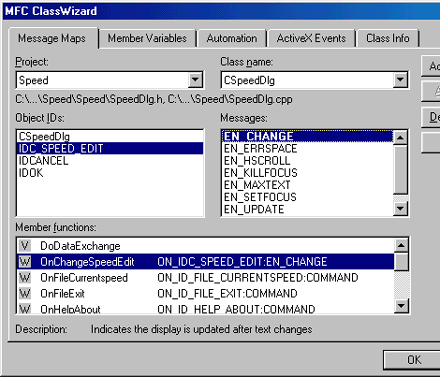440x377 pixels.
Task: Select the EN_UPDATE message
Action: coord(307,209)
